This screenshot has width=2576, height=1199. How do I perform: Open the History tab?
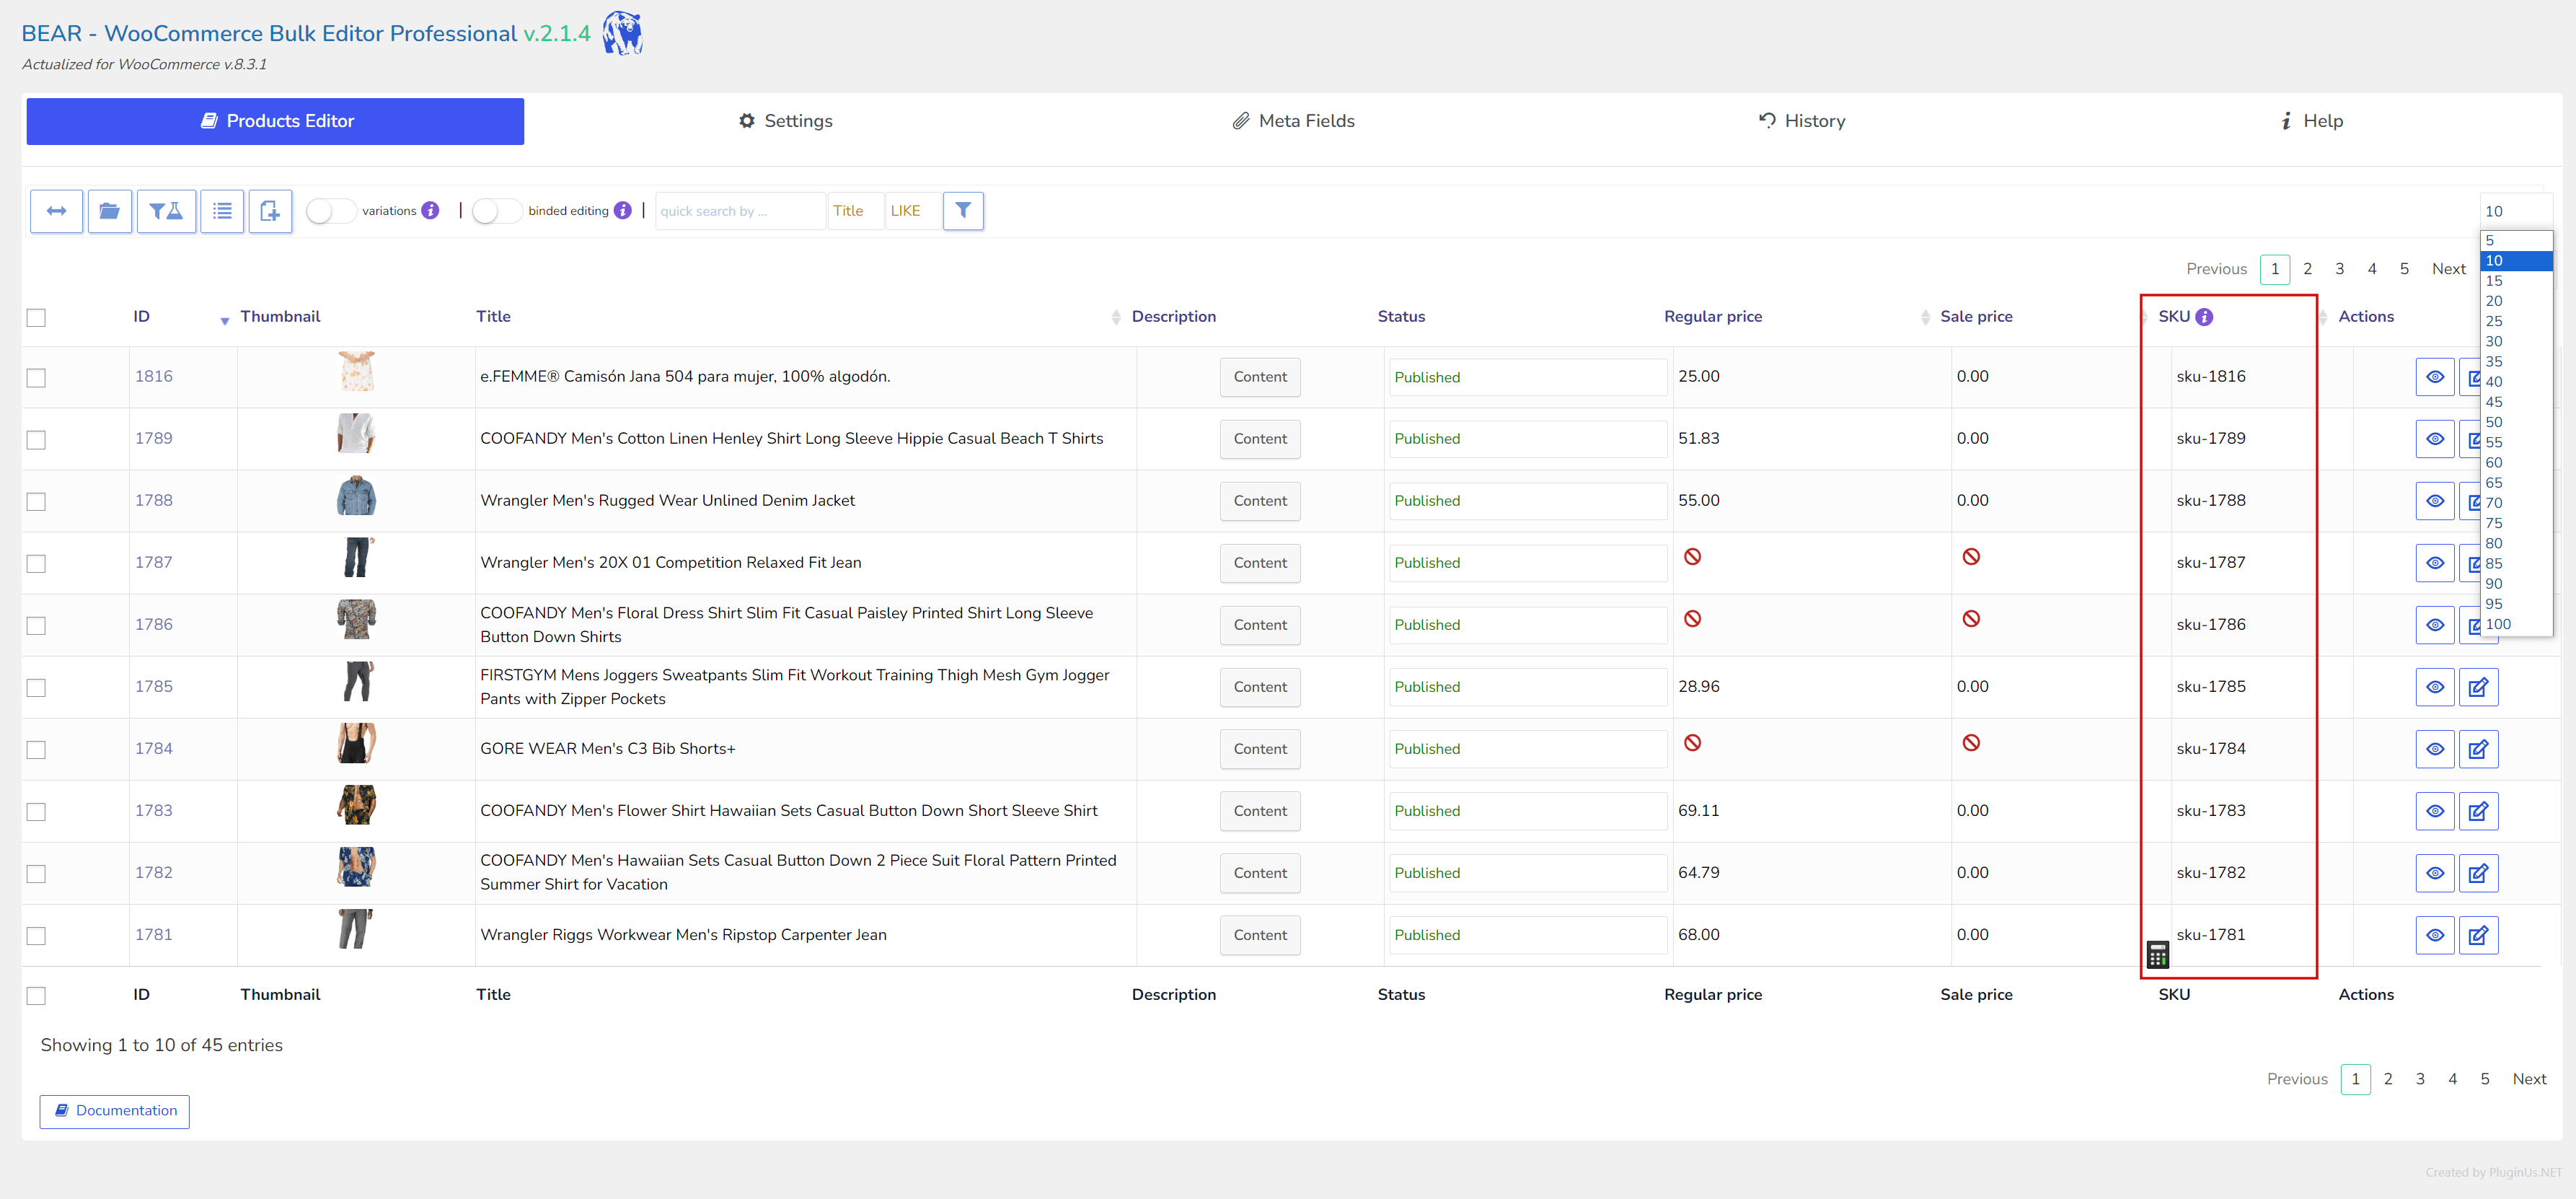pyautogui.click(x=1802, y=121)
